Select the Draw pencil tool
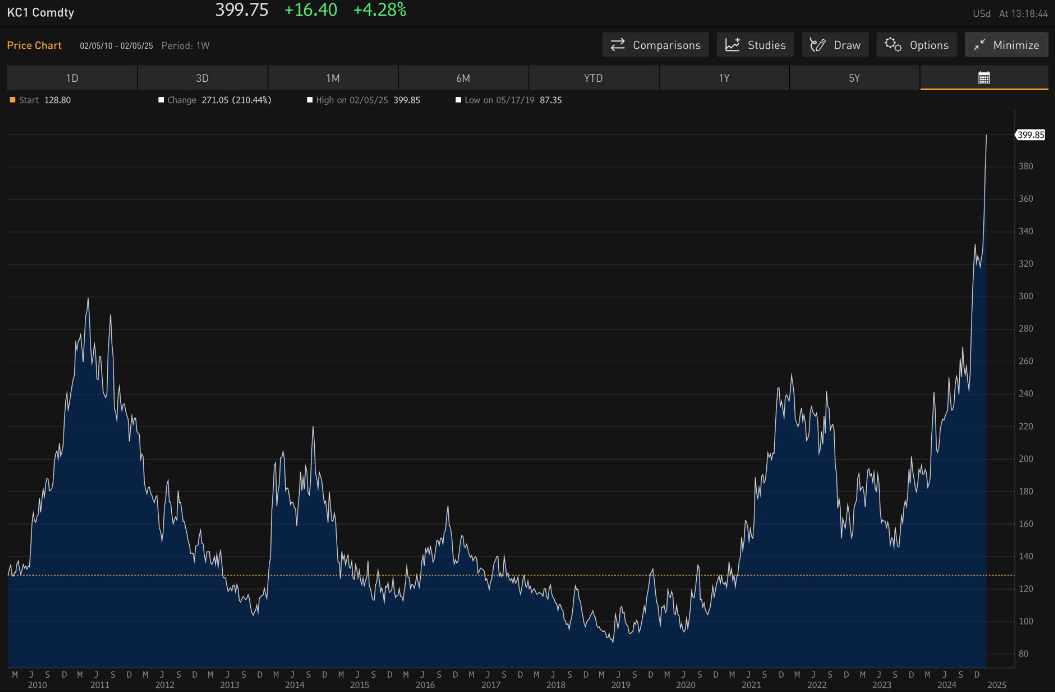 pyautogui.click(x=817, y=45)
